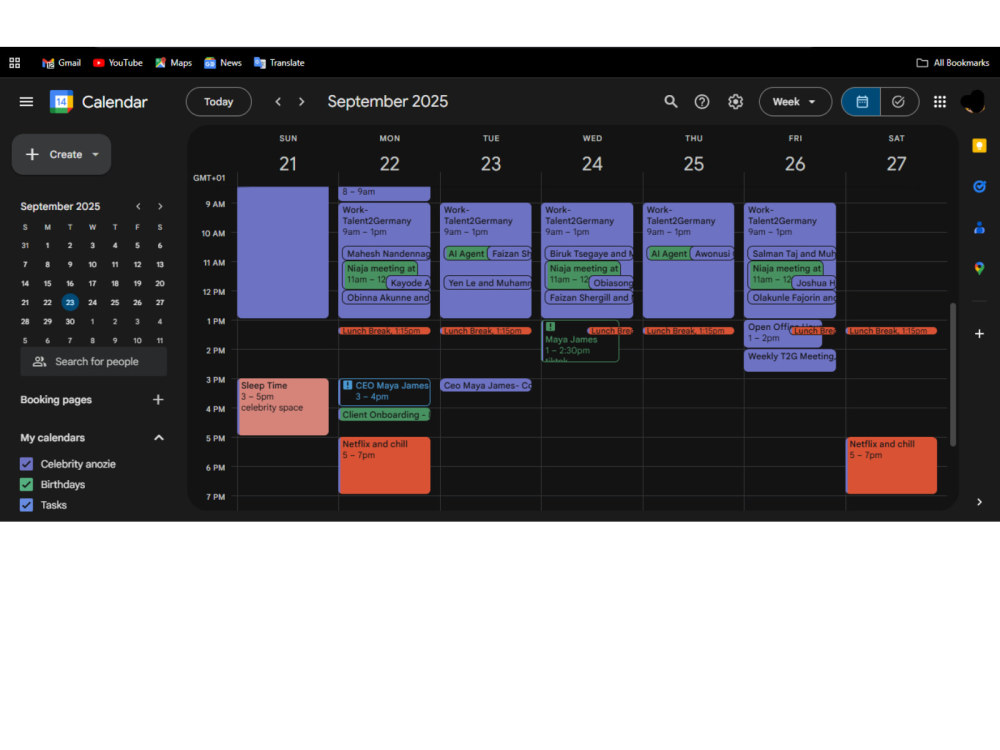The width and height of the screenshot is (1000, 750).
Task: Open All Bookmarks folder
Action: tap(953, 62)
